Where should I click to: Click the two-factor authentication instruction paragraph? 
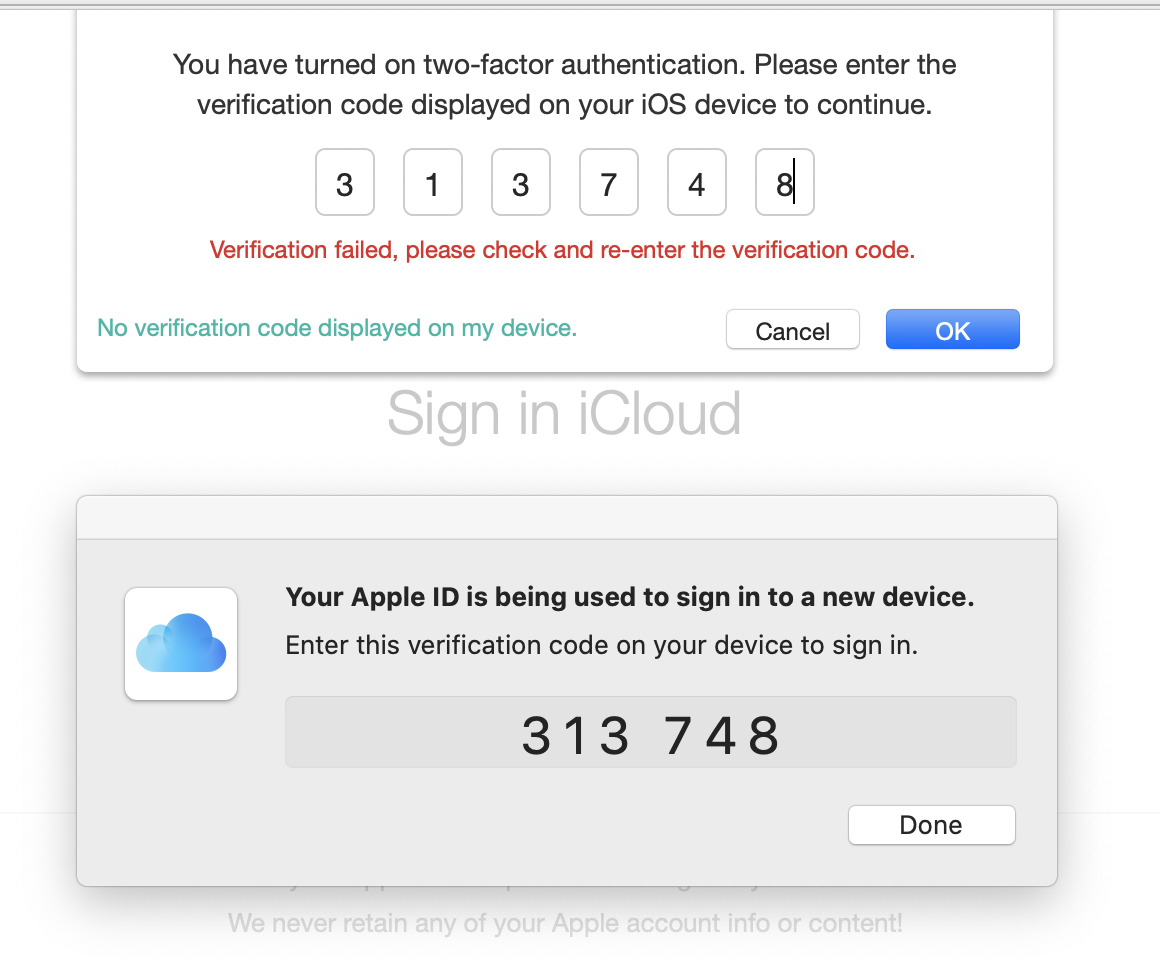(564, 84)
